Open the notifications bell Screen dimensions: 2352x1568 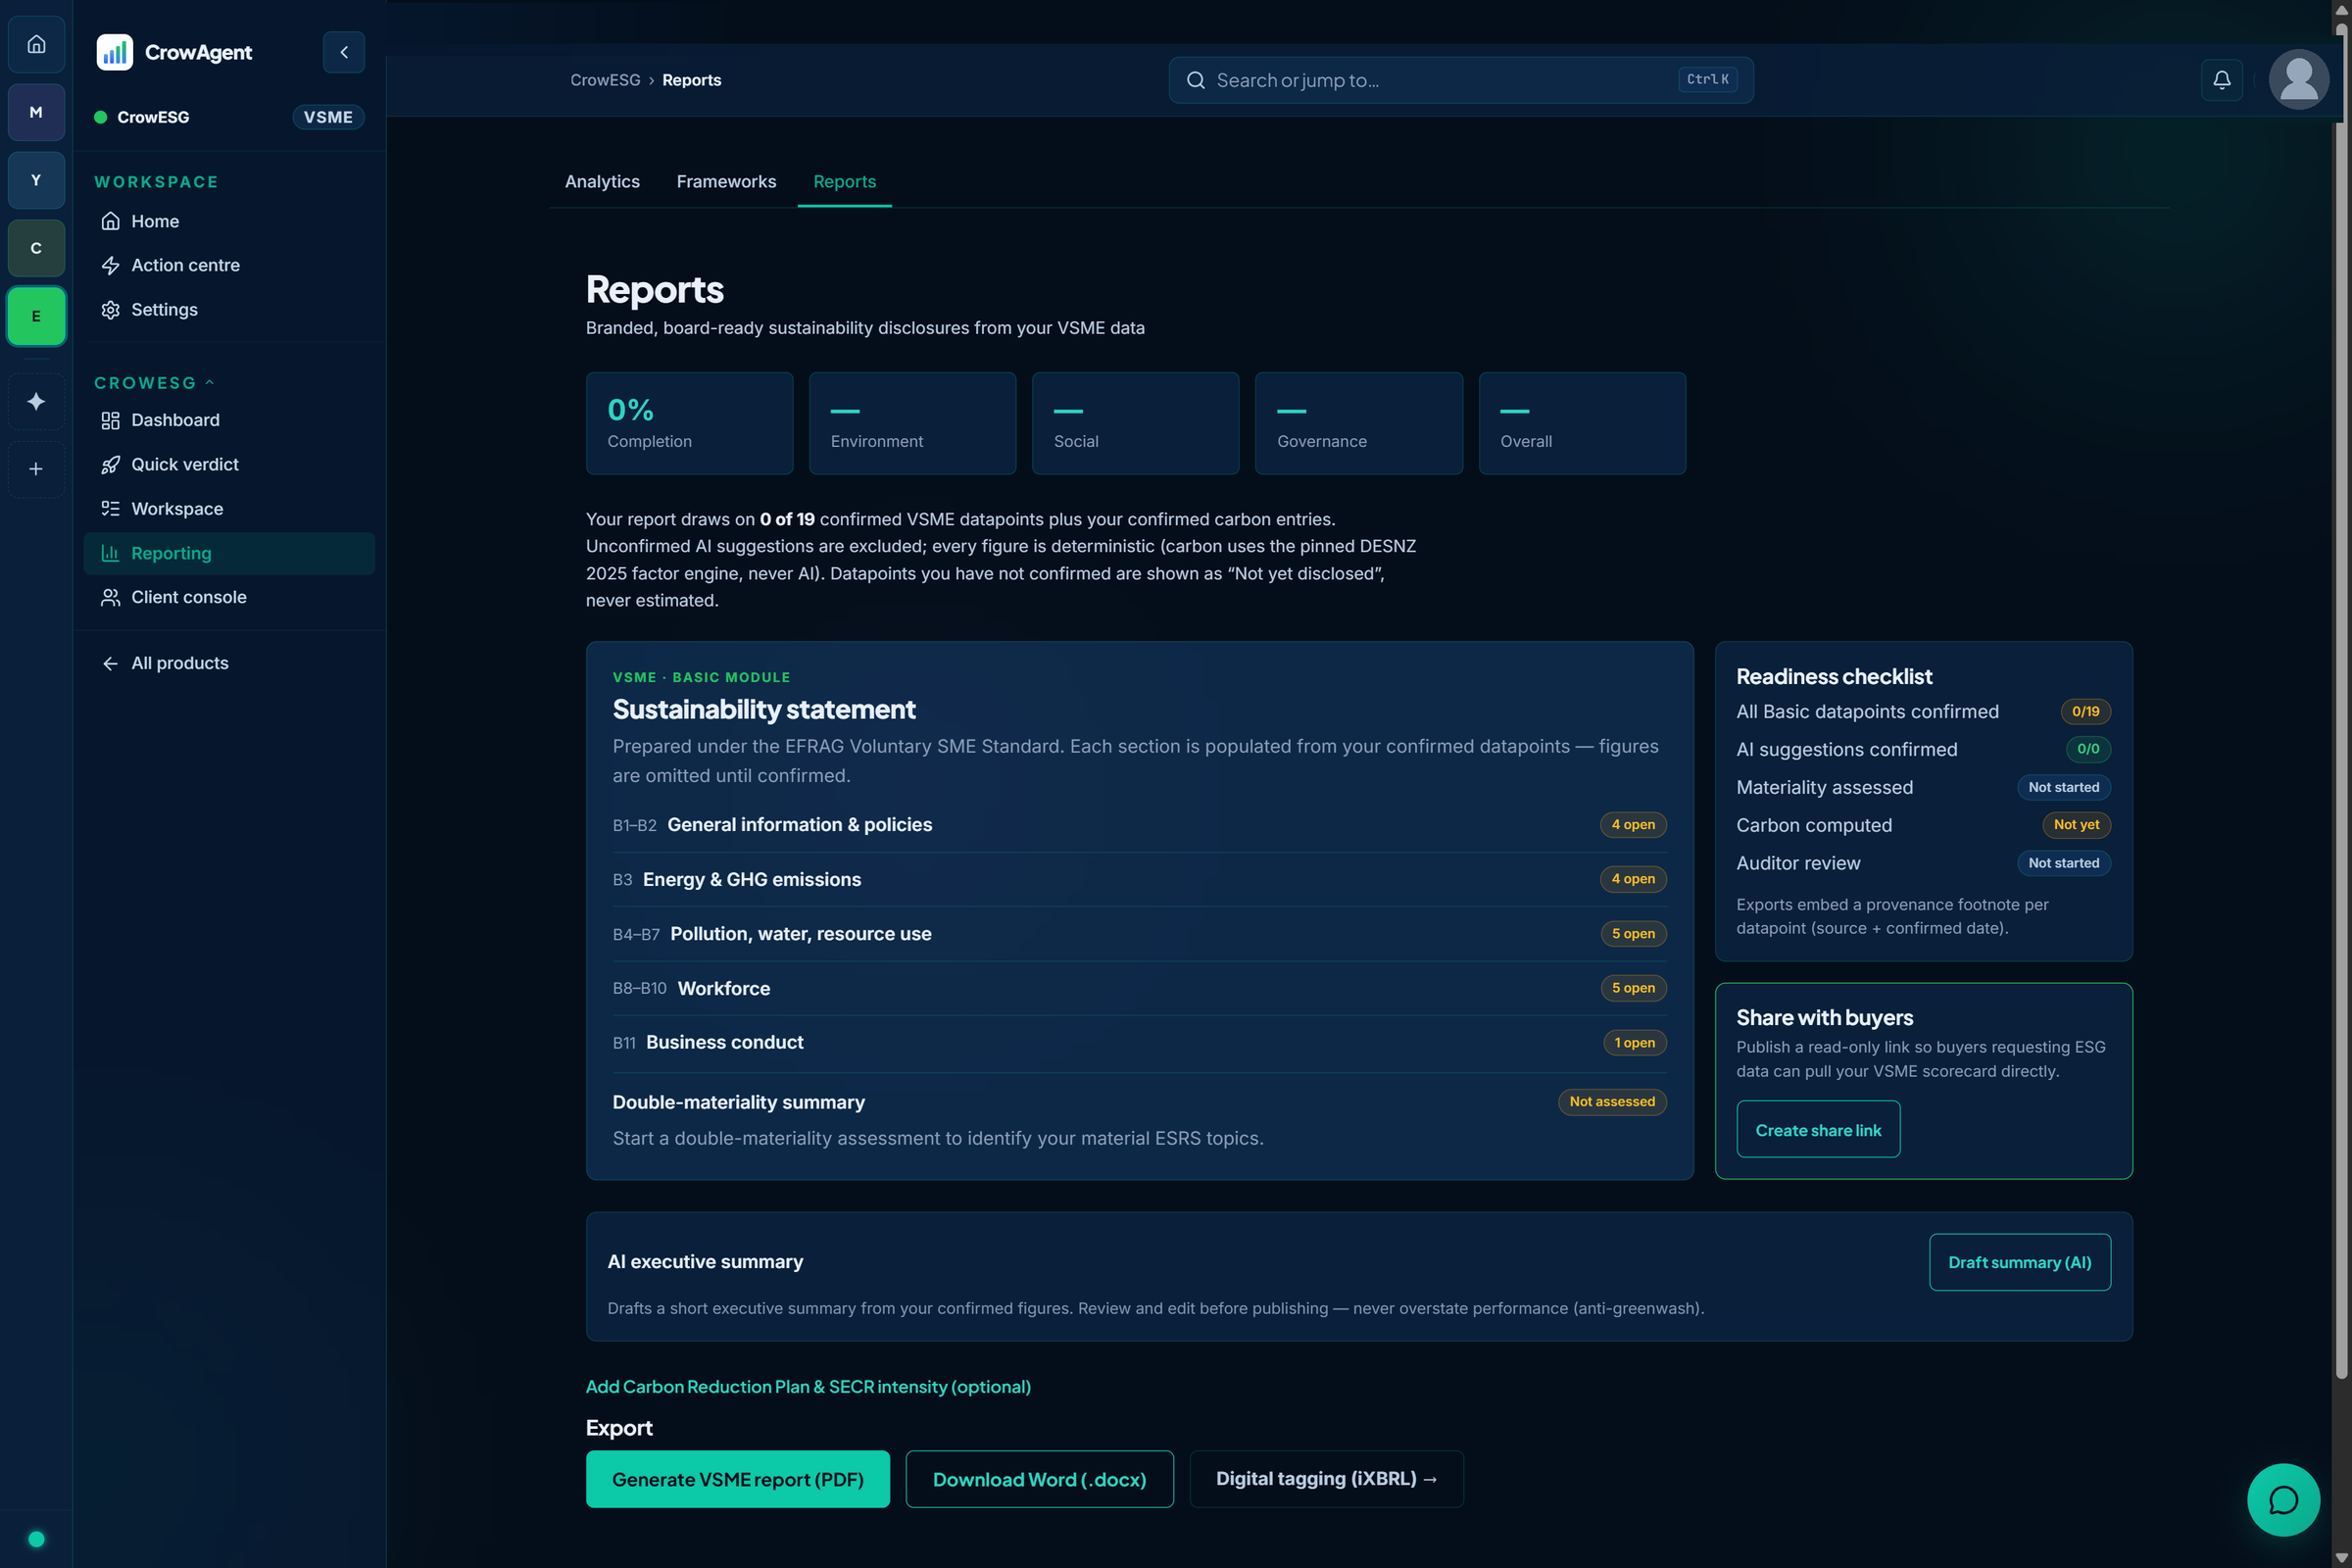tap(2221, 80)
